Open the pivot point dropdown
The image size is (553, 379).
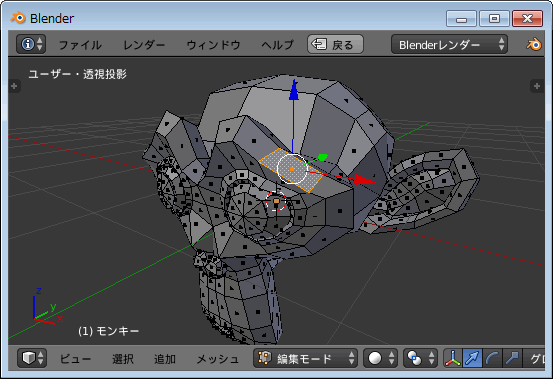tap(420, 358)
